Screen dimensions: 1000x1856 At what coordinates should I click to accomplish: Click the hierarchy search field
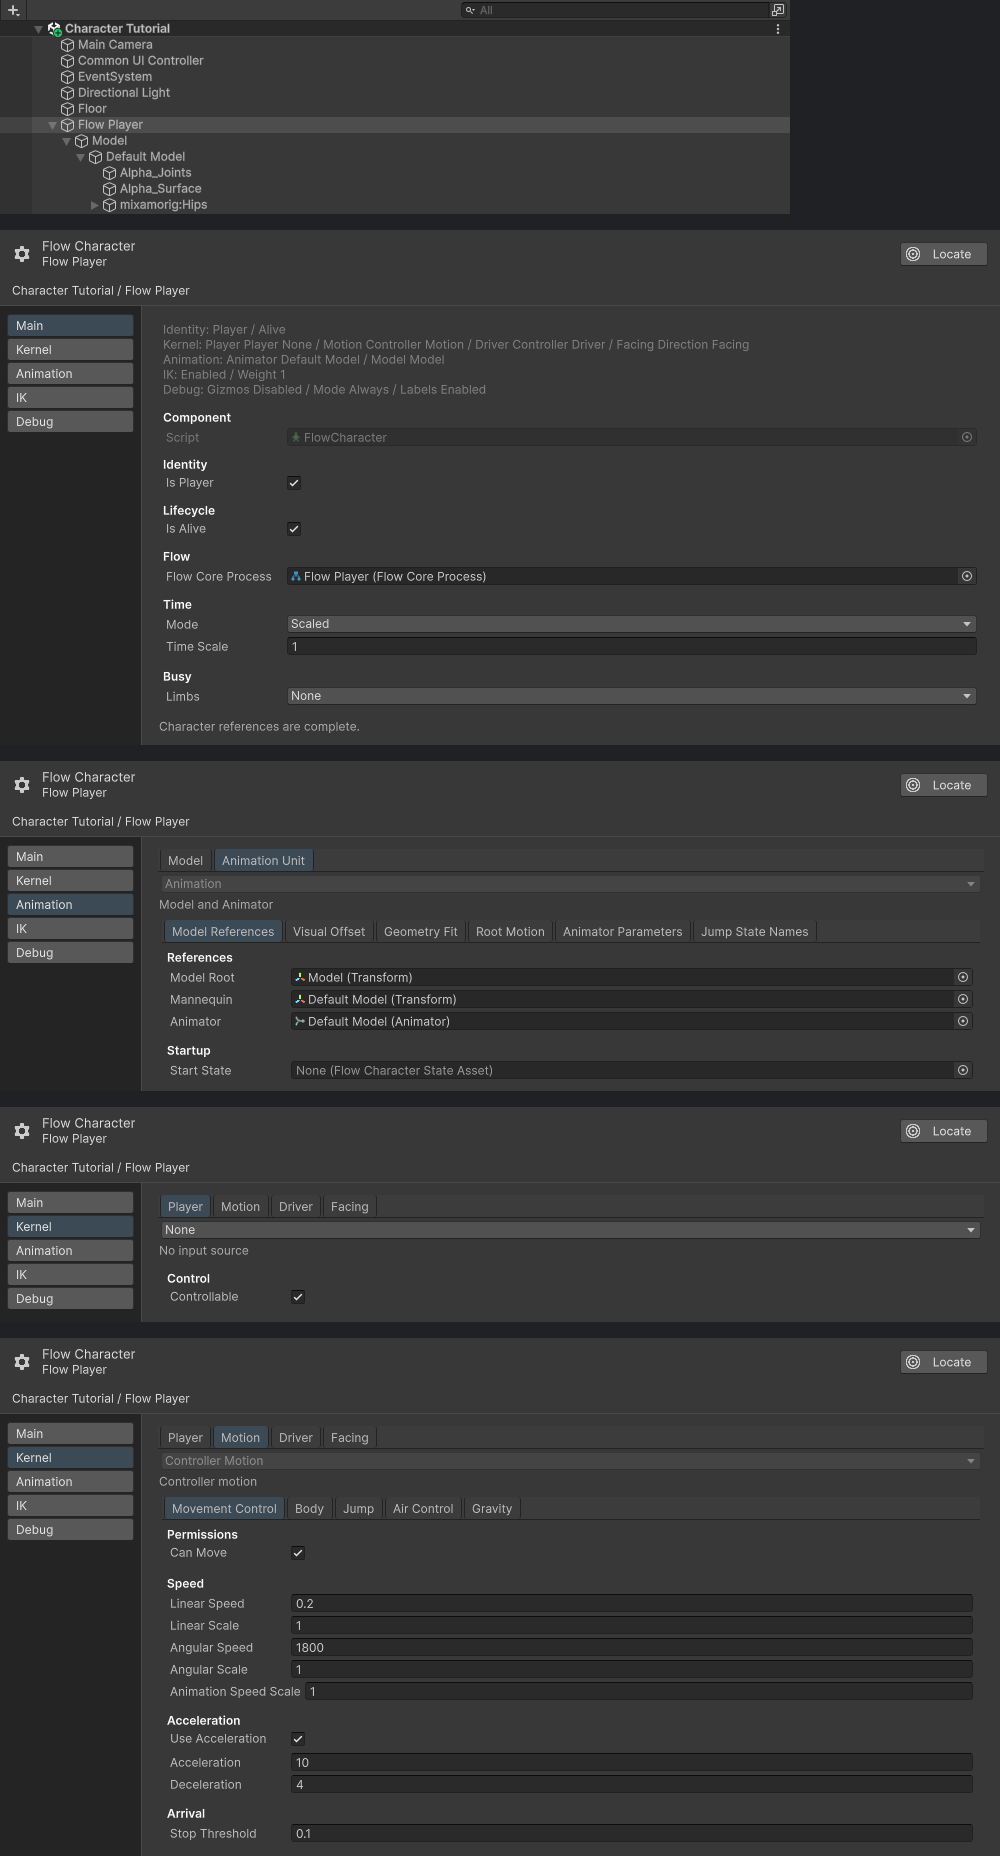(x=614, y=10)
